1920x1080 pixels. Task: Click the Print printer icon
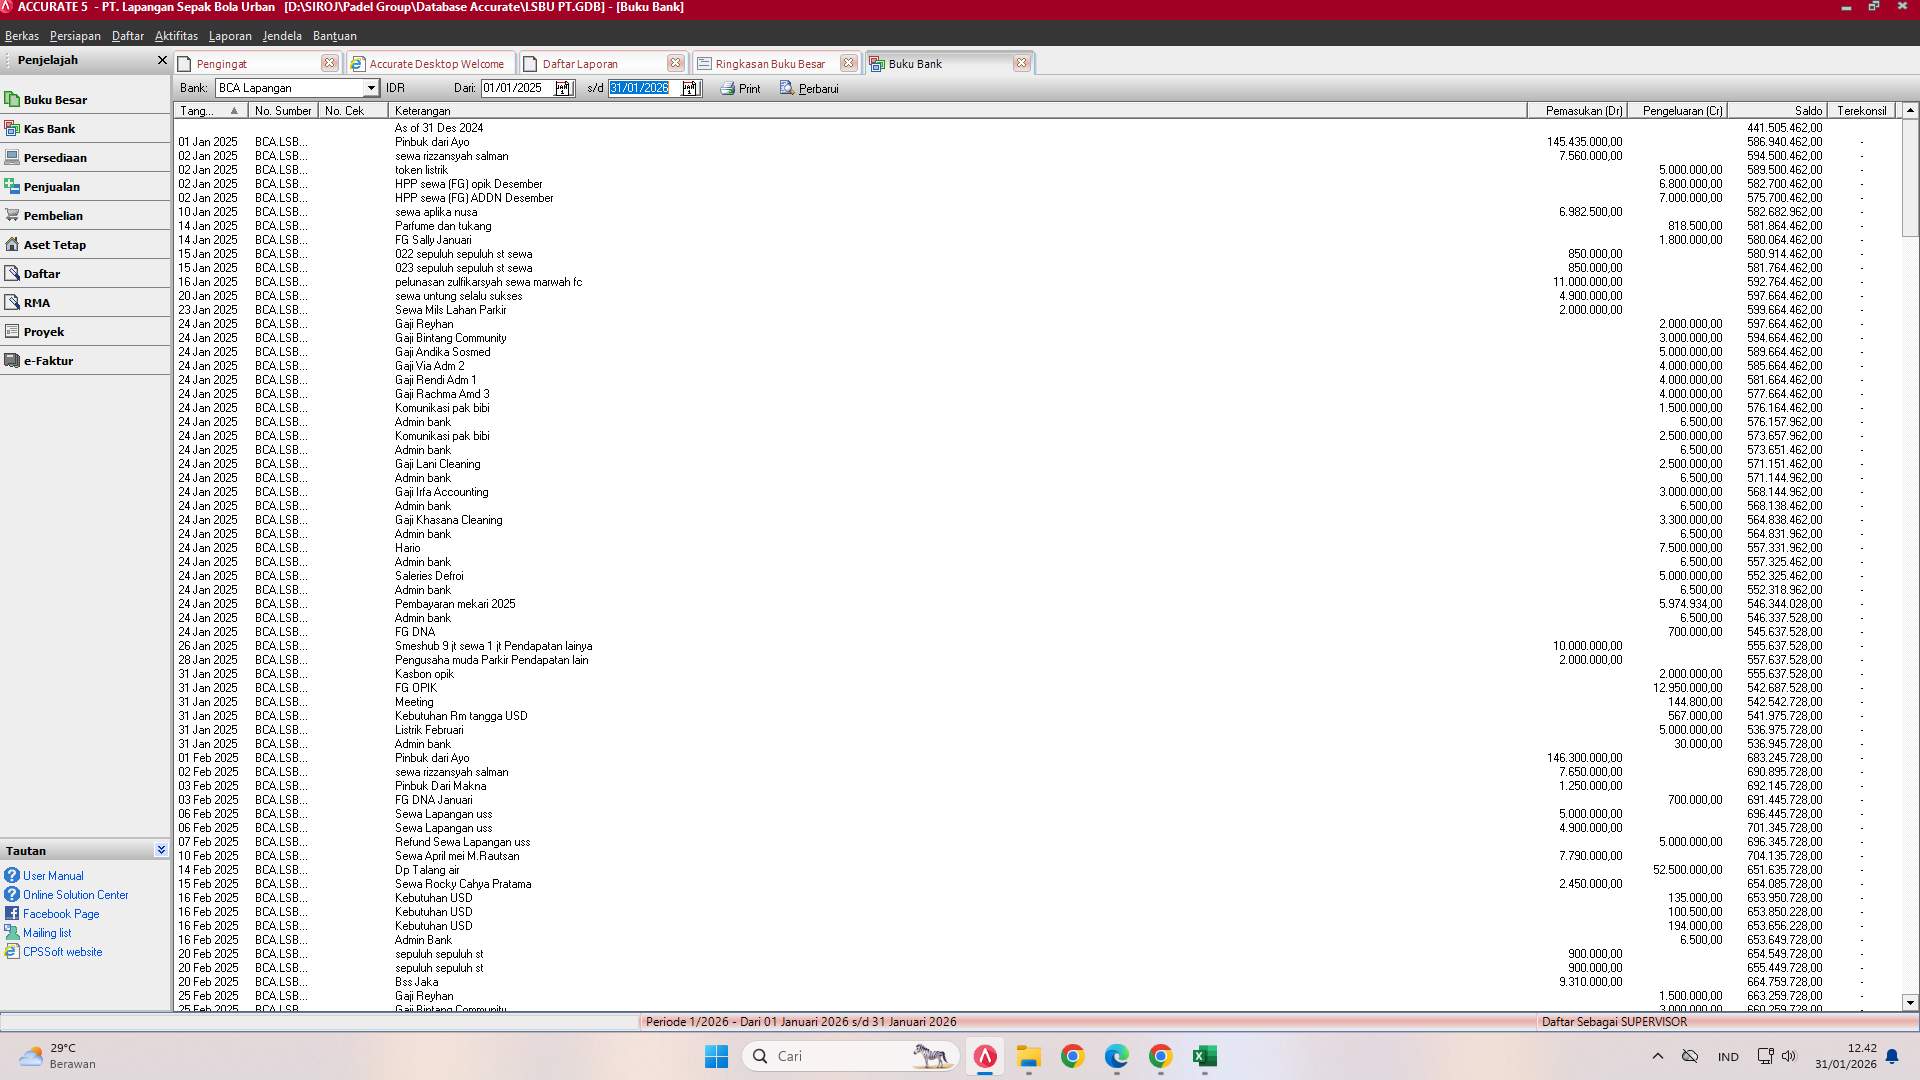(x=728, y=89)
